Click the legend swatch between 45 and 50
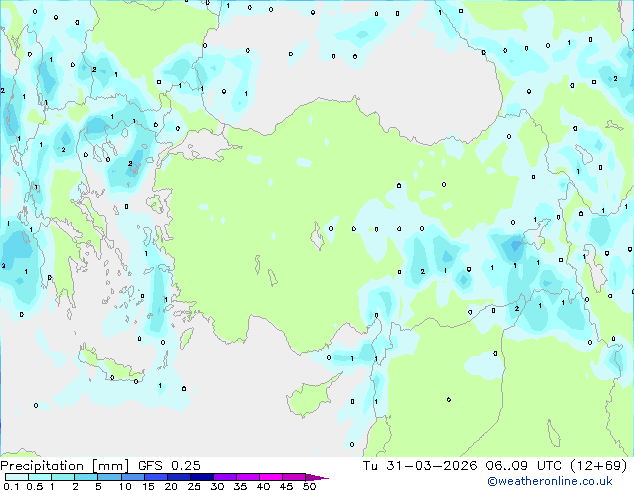The height and width of the screenshot is (490, 634). [294, 477]
